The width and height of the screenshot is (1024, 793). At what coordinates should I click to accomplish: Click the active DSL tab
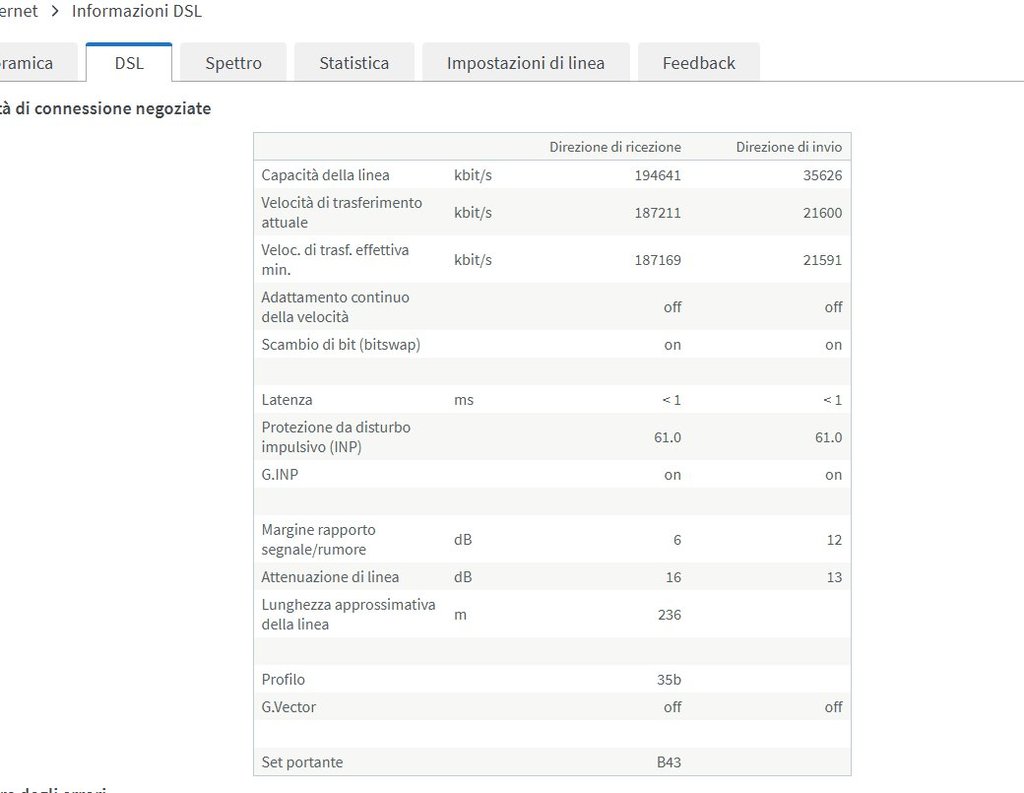pyautogui.click(x=129, y=63)
